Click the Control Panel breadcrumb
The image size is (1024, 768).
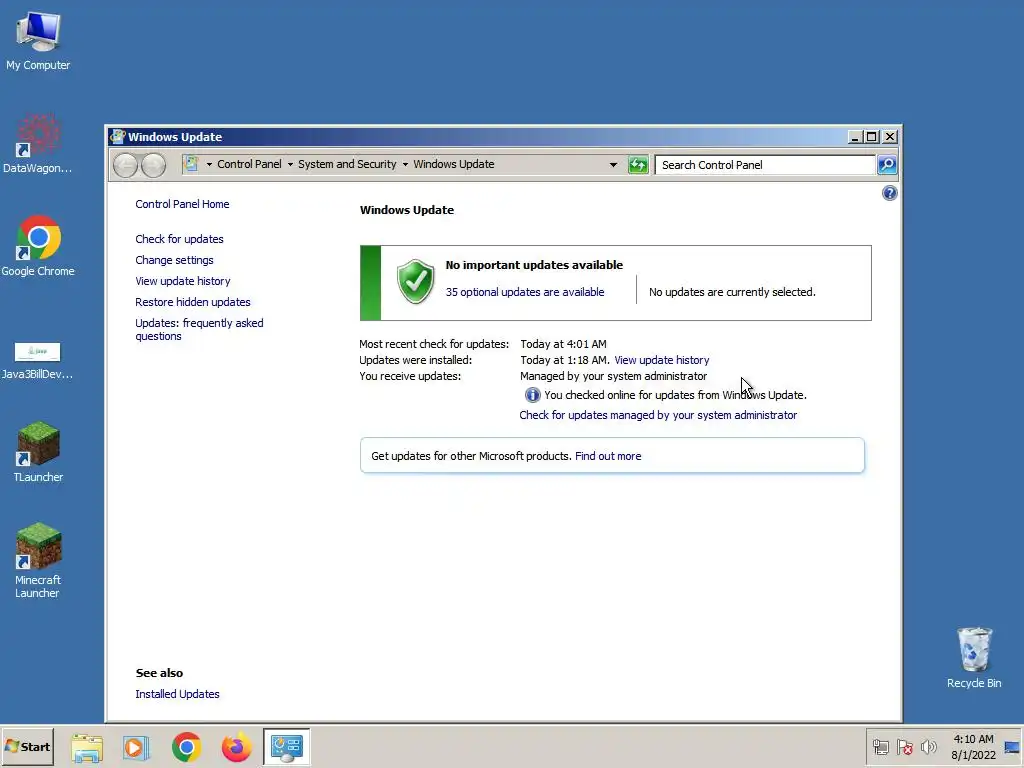tap(249, 164)
